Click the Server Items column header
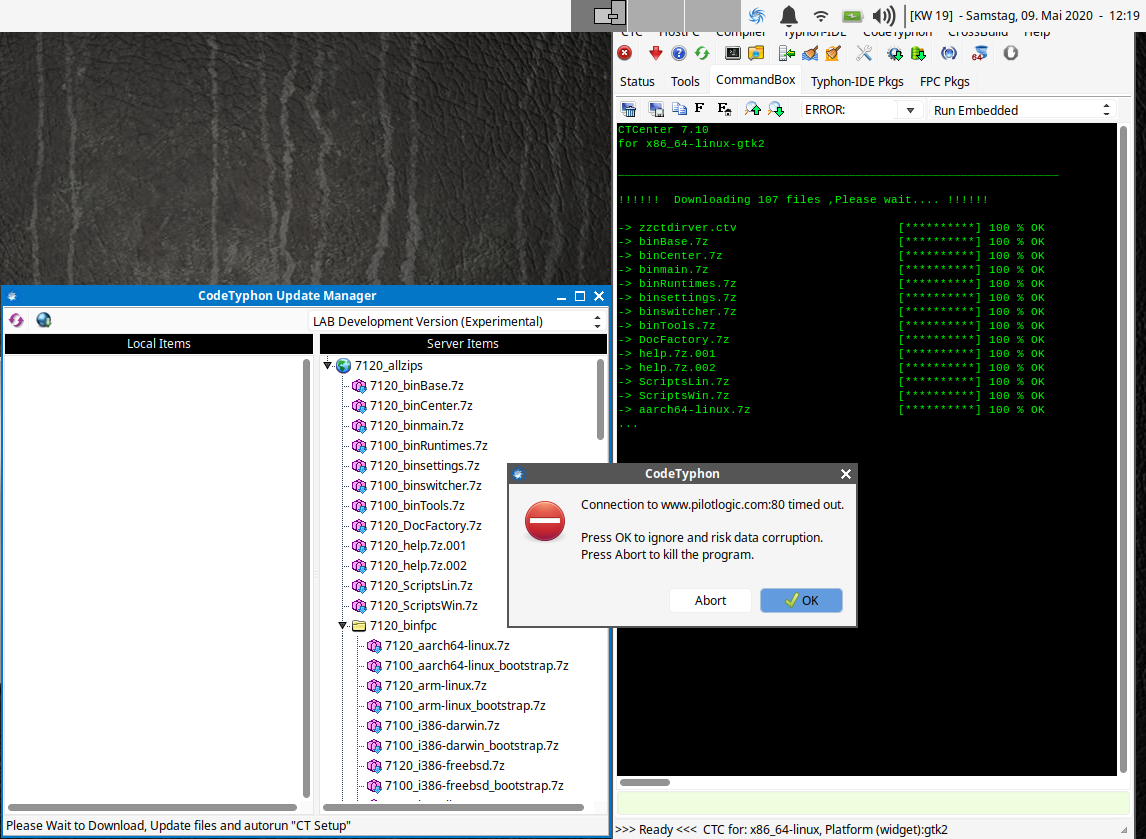 pyautogui.click(x=463, y=343)
